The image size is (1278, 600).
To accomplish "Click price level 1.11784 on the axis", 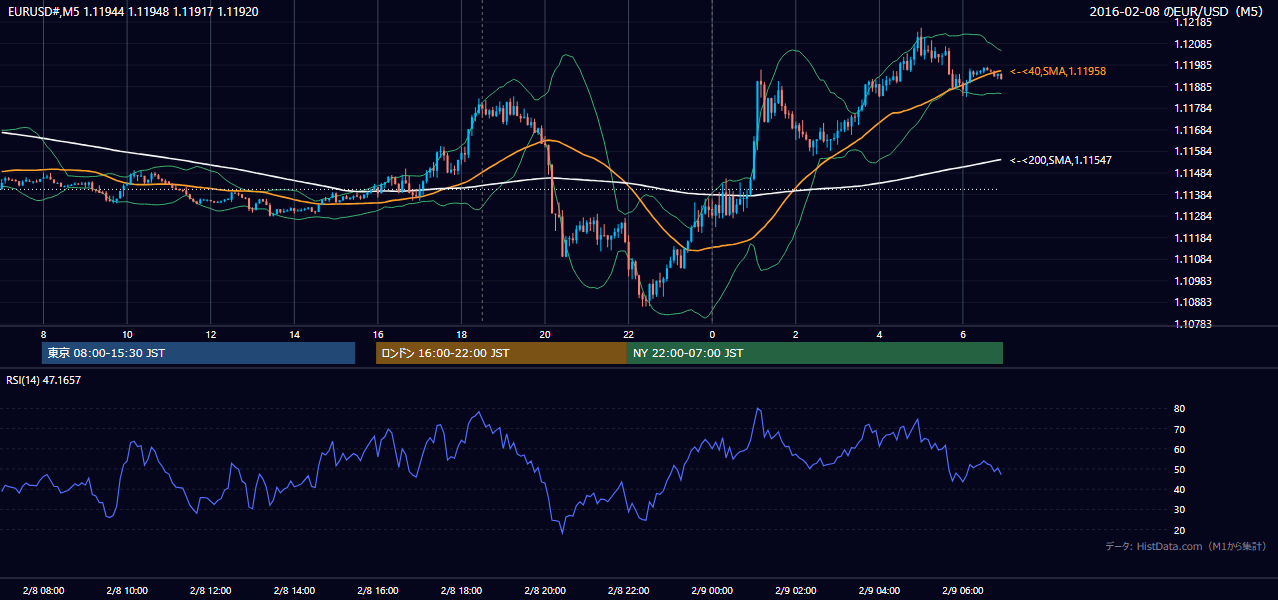I will click(1193, 108).
